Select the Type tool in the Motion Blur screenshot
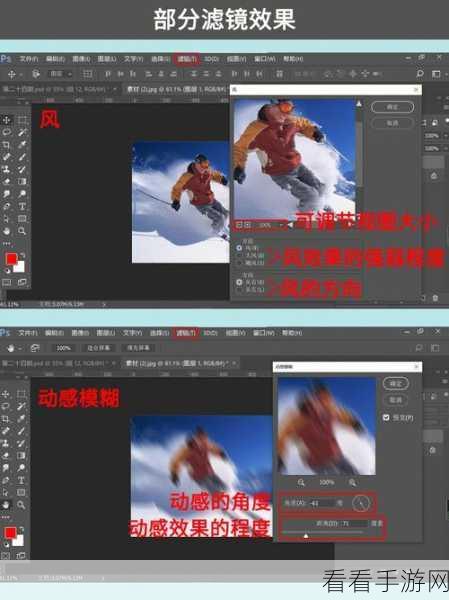 pos(21,480)
